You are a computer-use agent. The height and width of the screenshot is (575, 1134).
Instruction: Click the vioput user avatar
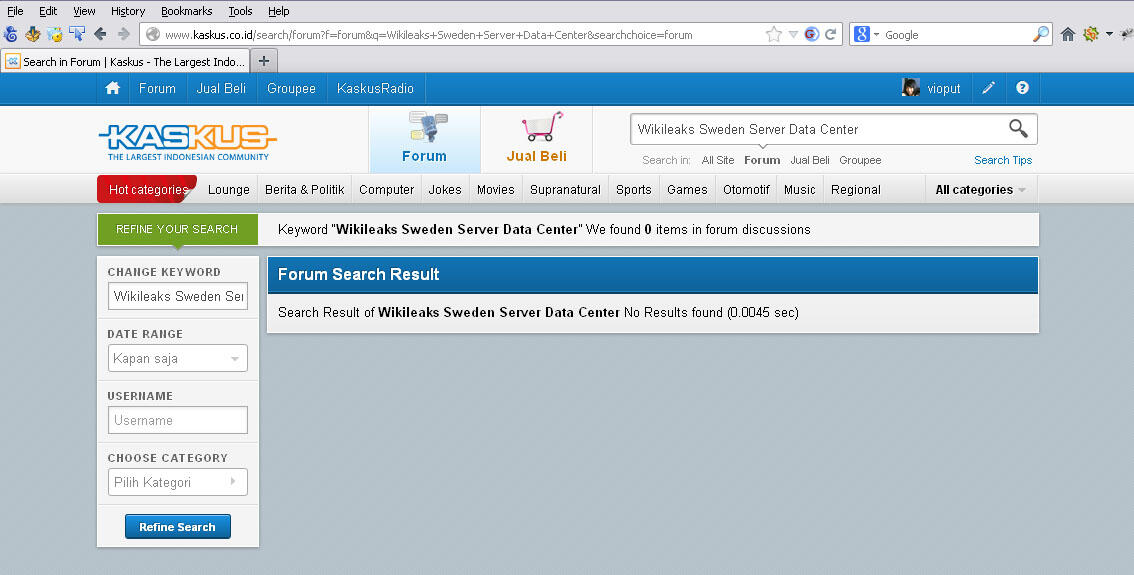point(911,88)
